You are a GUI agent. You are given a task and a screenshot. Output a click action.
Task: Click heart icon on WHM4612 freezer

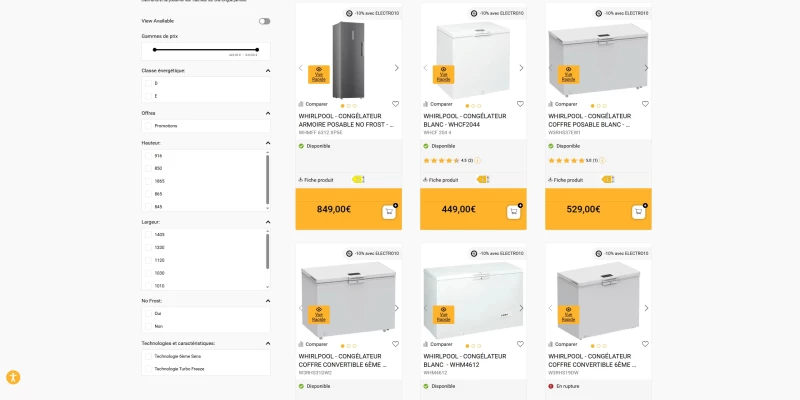point(520,344)
